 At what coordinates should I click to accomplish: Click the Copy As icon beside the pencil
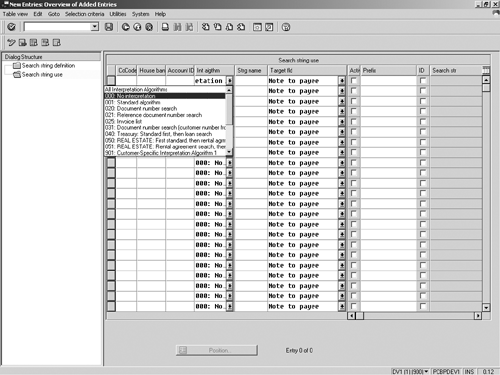point(22,43)
